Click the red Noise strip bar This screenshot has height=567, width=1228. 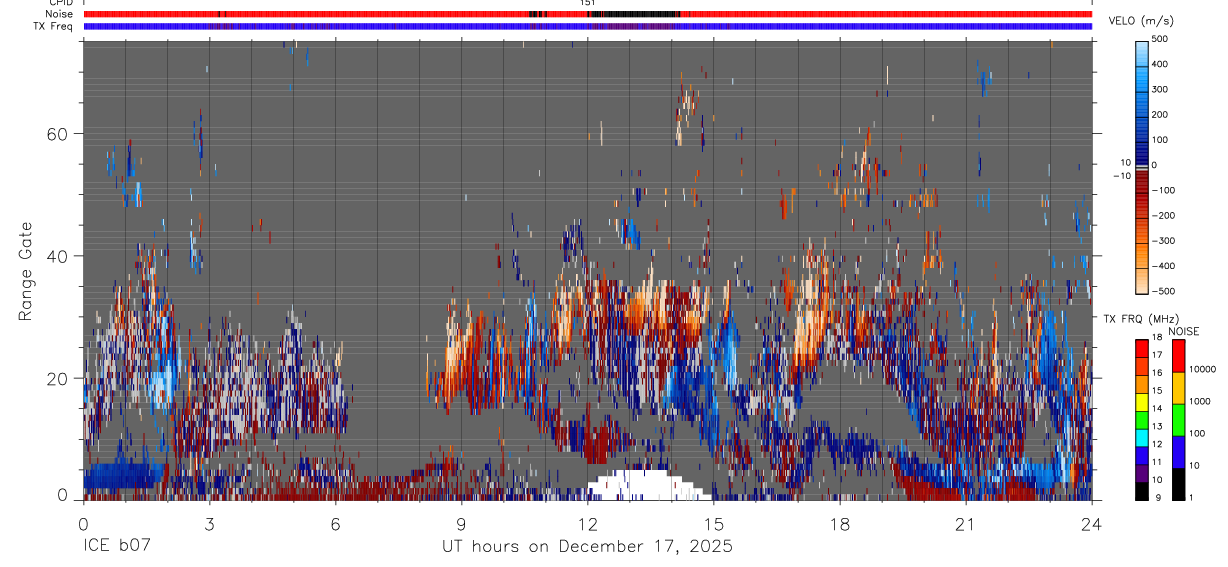tap(588, 14)
